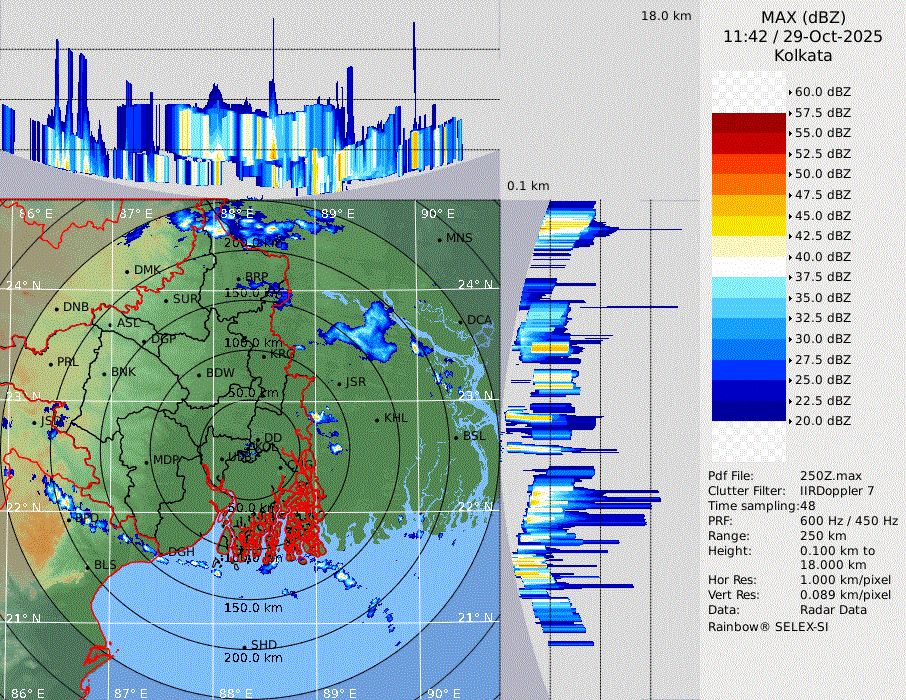
Task: Click the BDW station marker
Action: click(x=199, y=375)
